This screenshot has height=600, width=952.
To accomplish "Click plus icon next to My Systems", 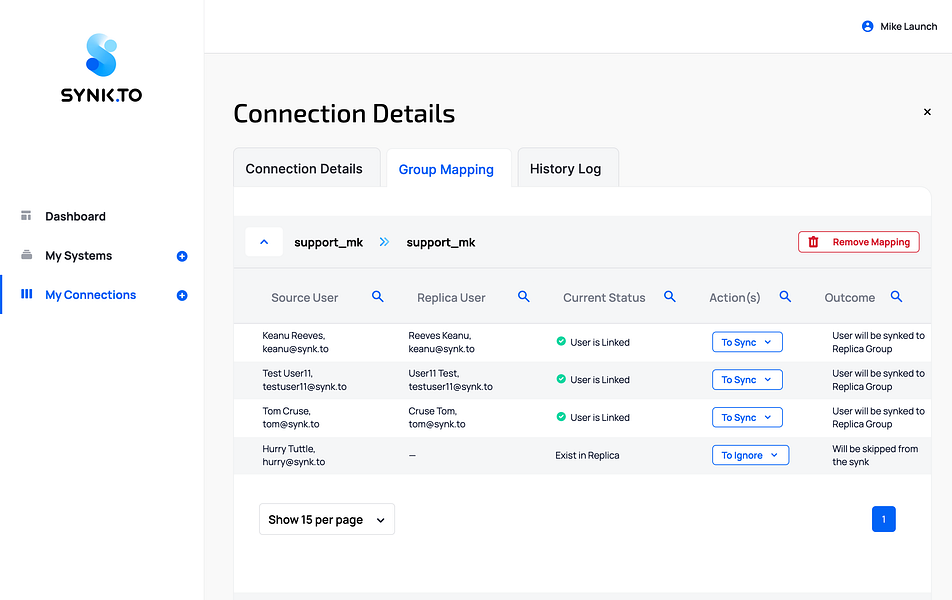I will (x=182, y=257).
